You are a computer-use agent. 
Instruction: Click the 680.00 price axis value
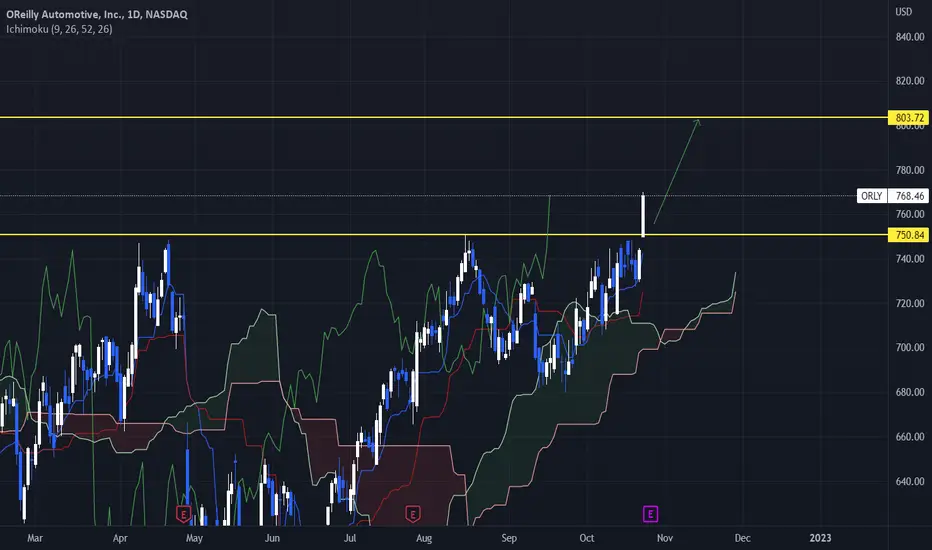click(x=910, y=392)
